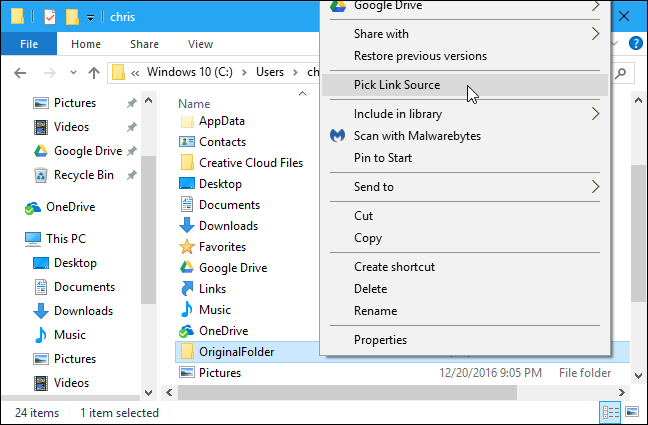This screenshot has width=648, height=425.
Task: Open the Links folder icon
Action: tap(186, 289)
